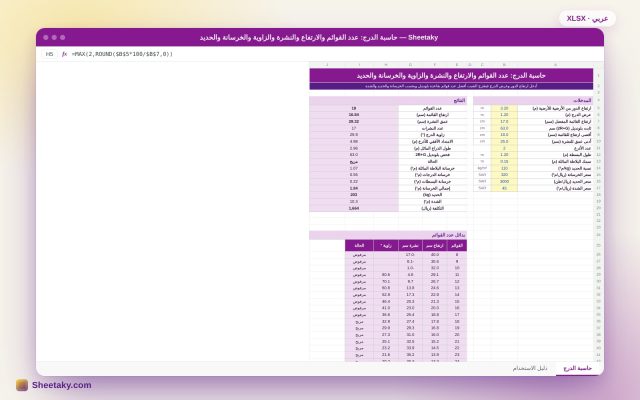
Task: Select the yellow input cell with value 0.15
Action: 504,162
